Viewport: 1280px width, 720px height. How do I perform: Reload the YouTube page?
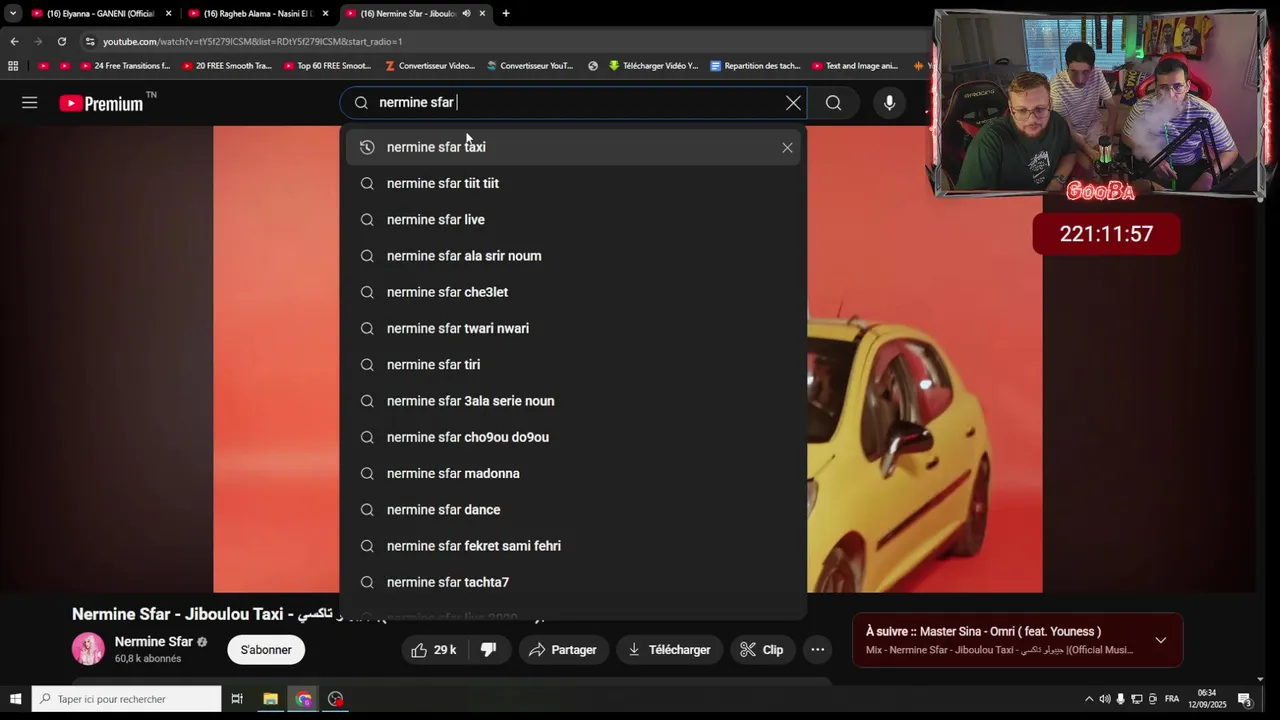[62, 41]
